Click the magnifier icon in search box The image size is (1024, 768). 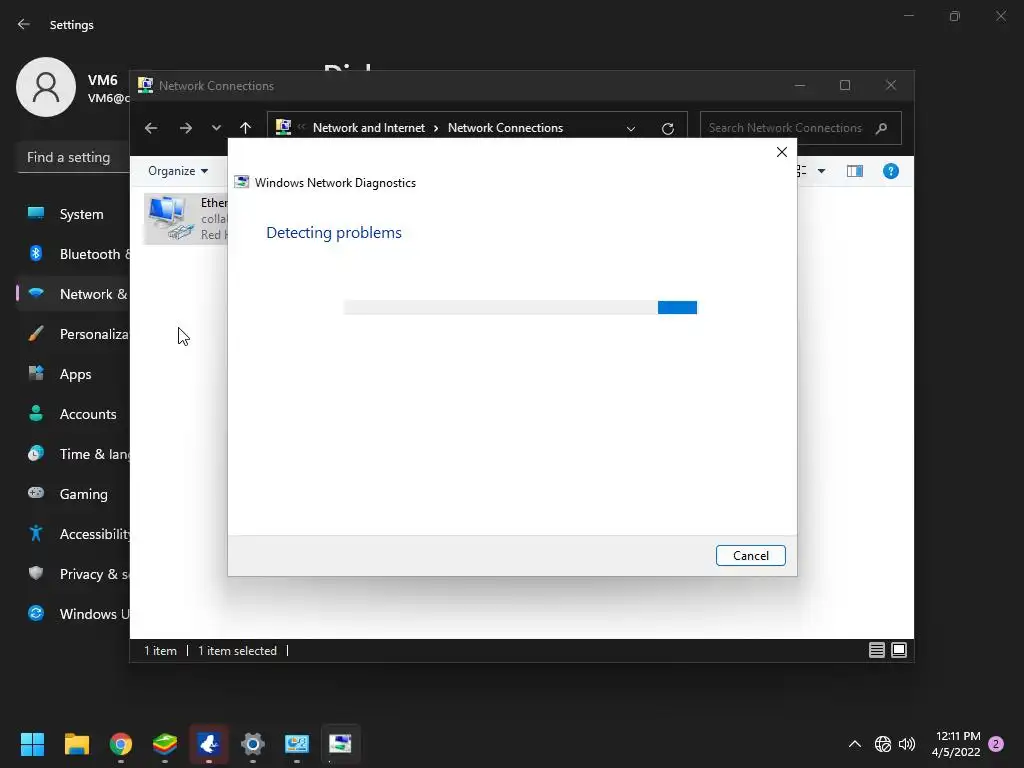(x=882, y=128)
